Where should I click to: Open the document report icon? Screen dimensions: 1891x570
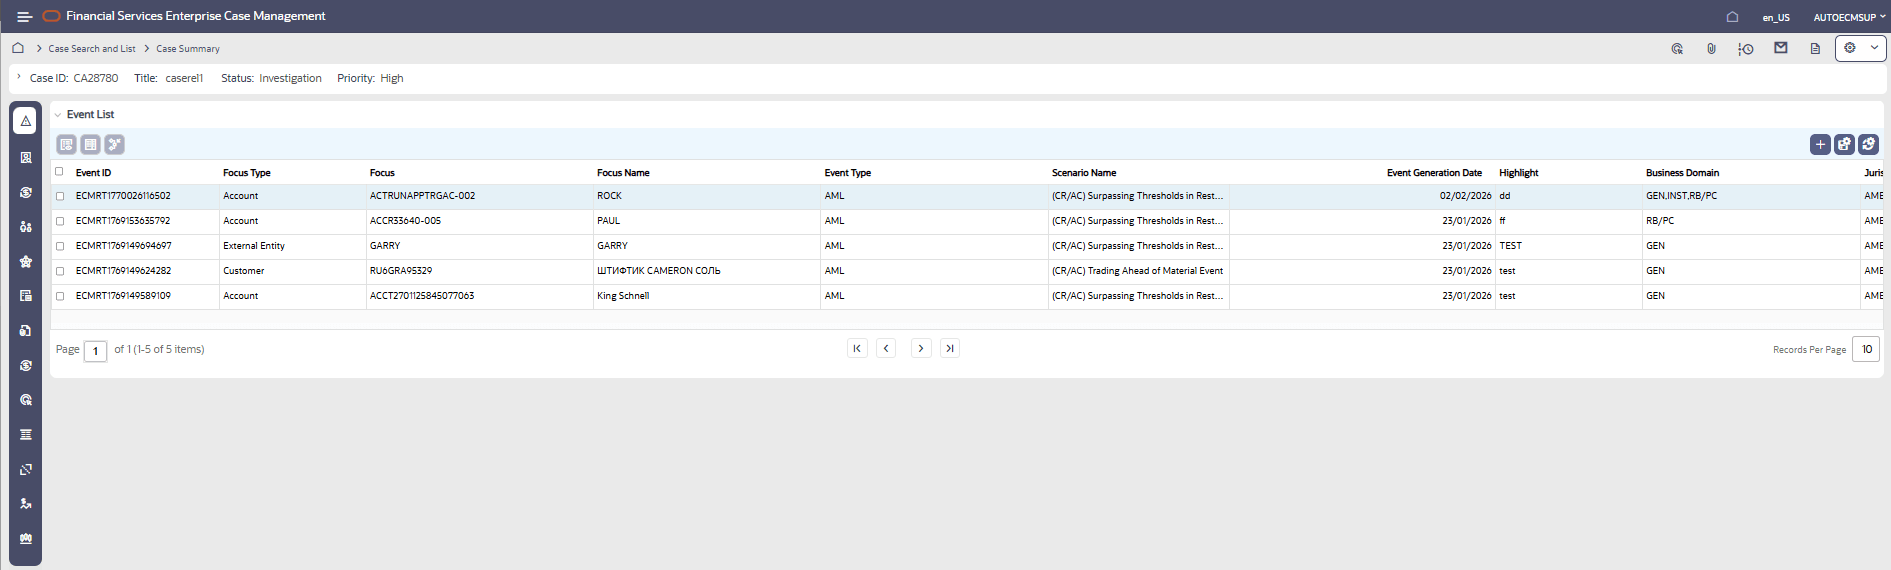(x=1815, y=48)
